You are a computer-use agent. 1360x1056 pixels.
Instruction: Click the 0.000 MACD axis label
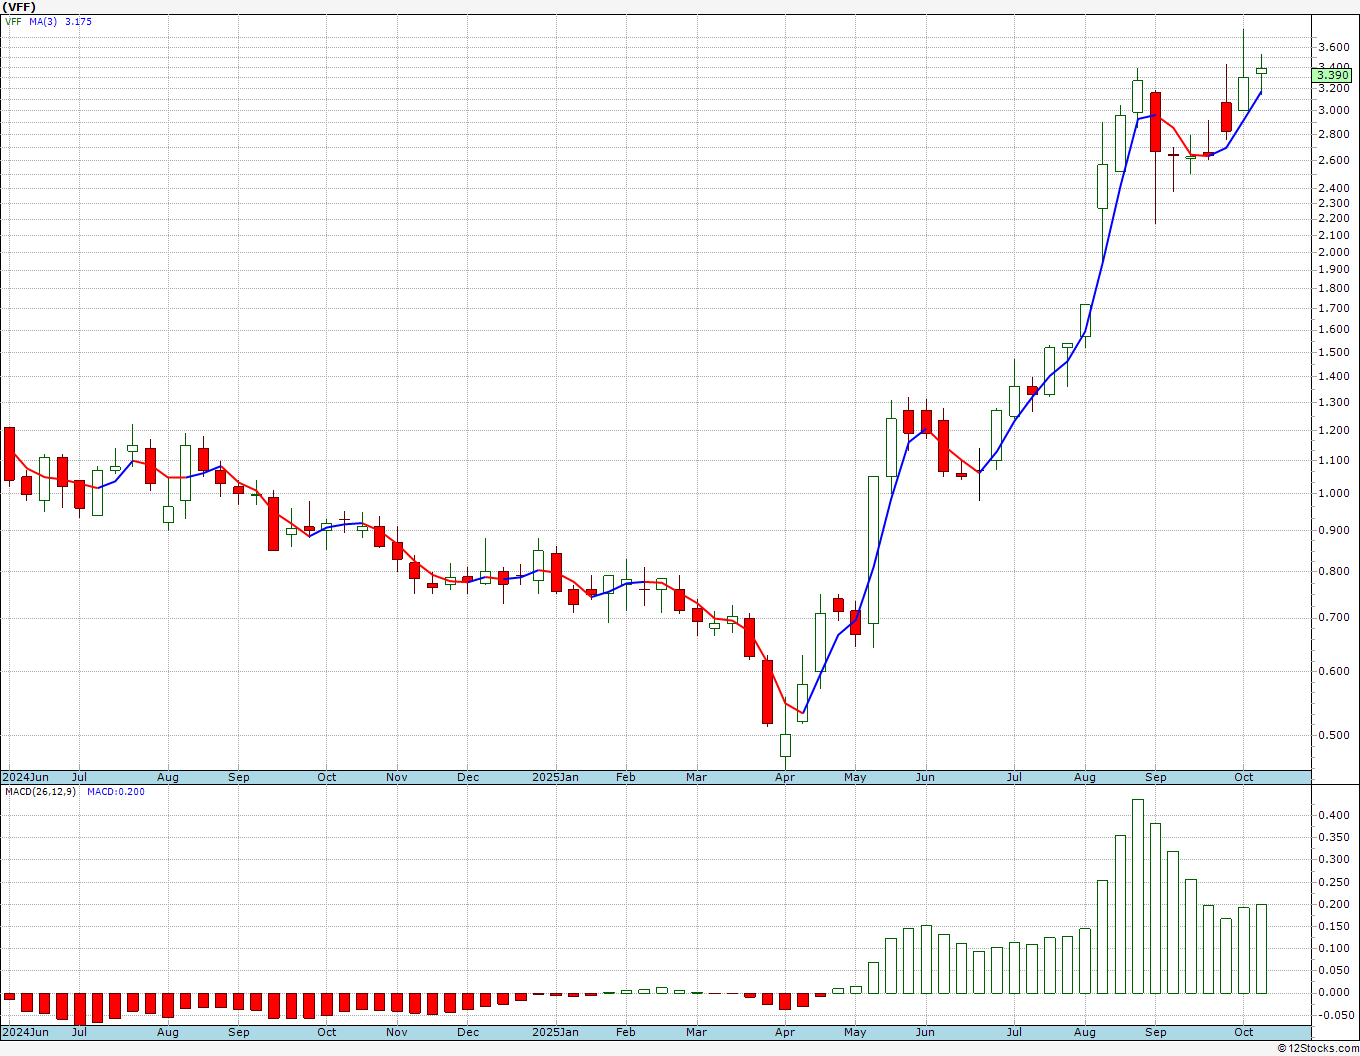tap(1333, 993)
